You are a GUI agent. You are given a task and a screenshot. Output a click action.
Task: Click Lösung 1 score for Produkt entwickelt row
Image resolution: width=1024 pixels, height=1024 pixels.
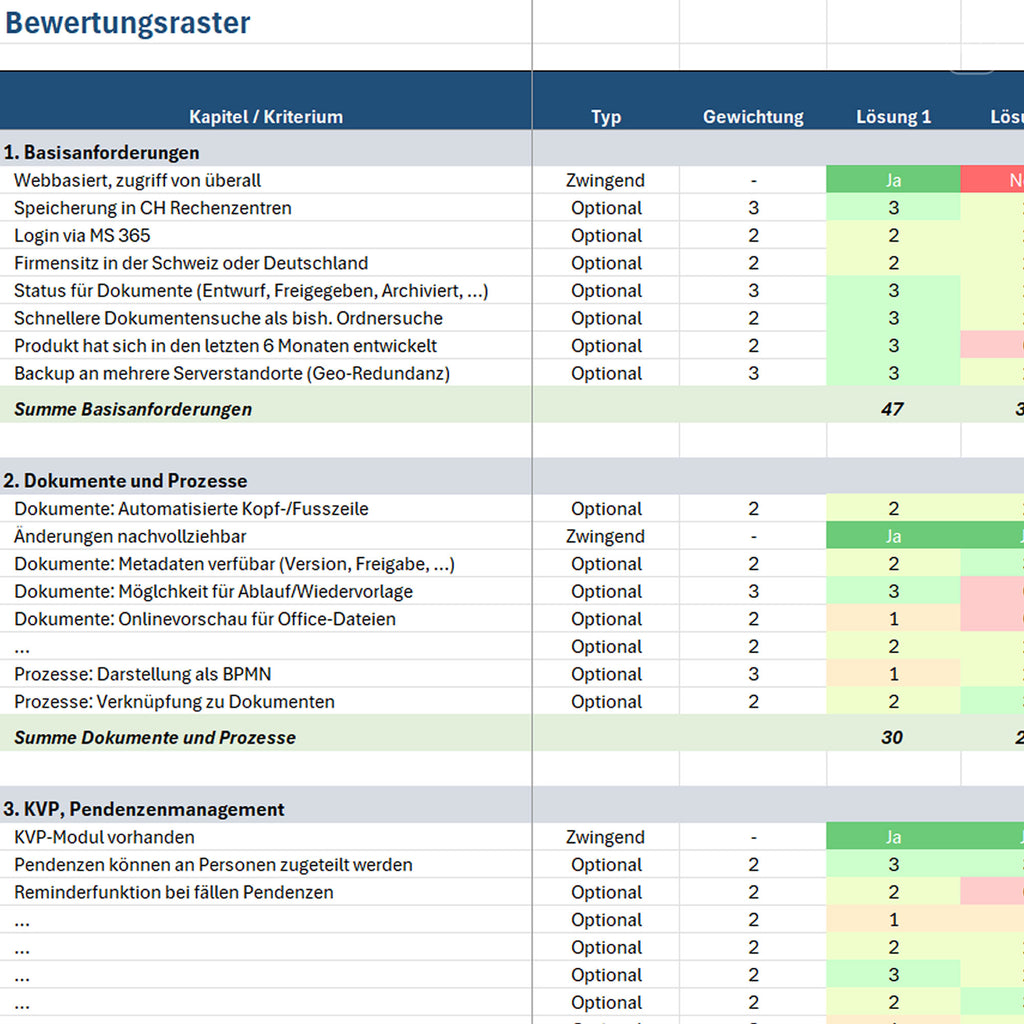tap(893, 345)
